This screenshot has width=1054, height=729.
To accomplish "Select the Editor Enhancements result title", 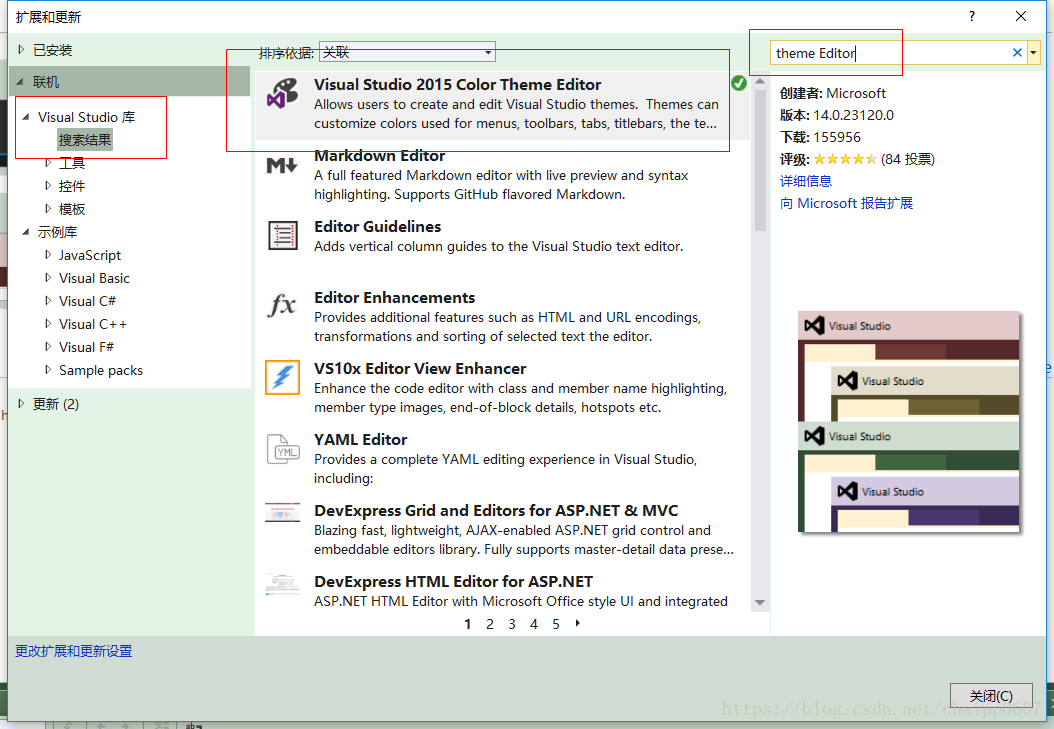I will click(395, 298).
